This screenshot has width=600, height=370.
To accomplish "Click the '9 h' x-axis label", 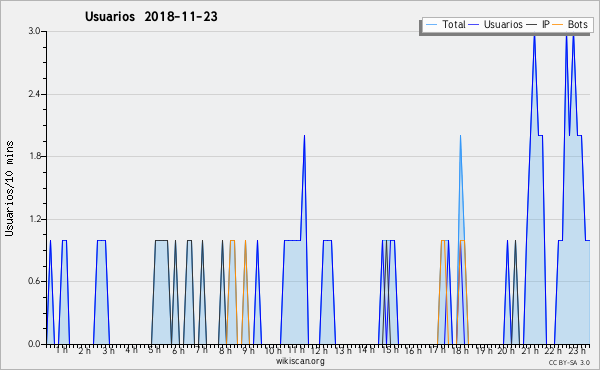I will (248, 350).
